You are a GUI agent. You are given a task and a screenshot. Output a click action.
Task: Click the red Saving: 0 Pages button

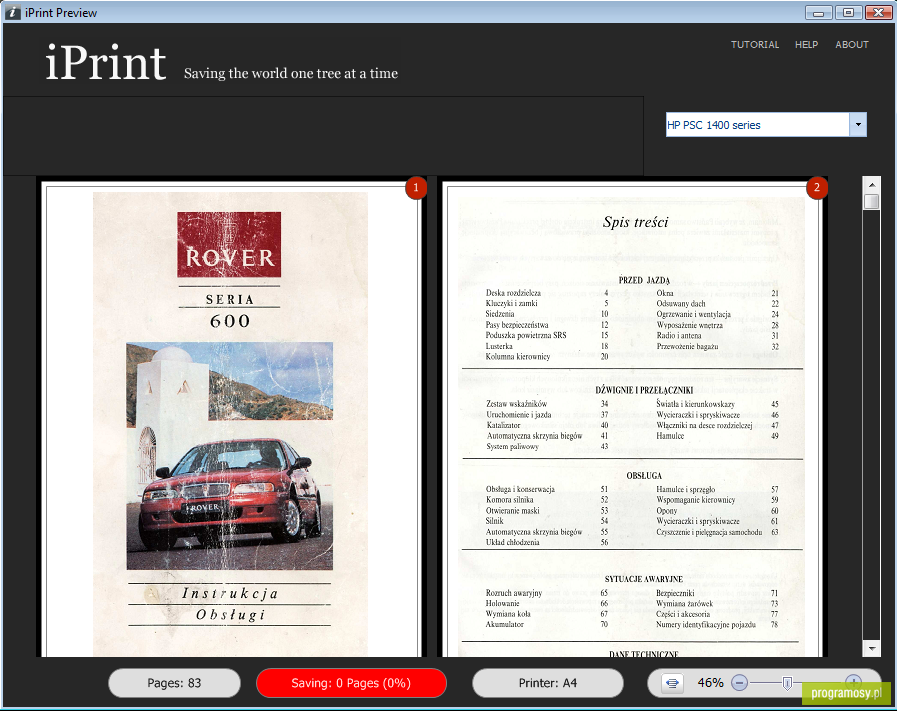point(351,683)
